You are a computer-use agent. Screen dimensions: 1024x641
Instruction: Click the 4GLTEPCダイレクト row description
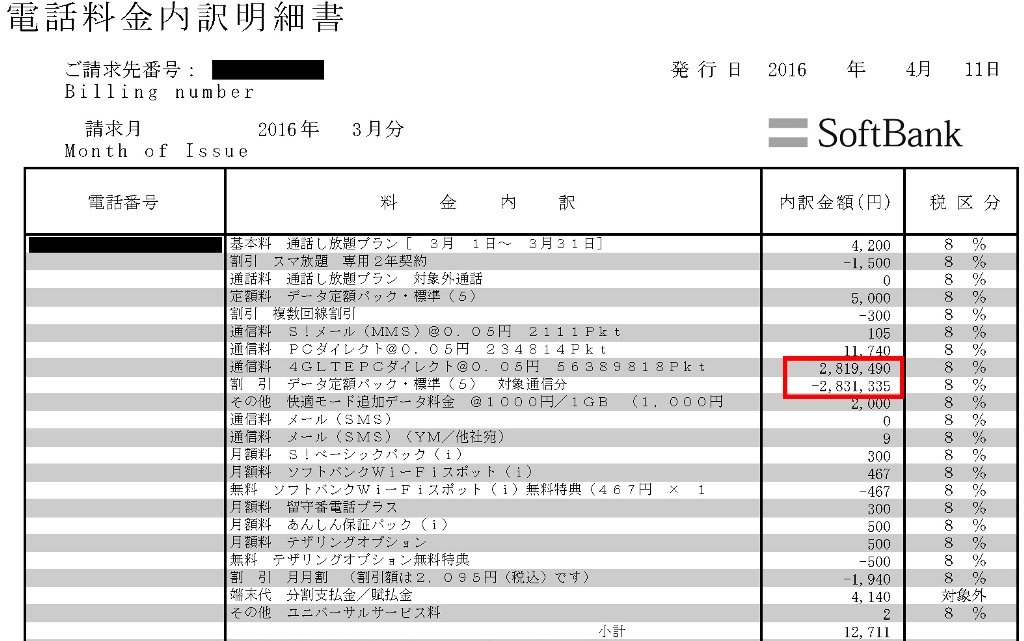coord(468,367)
